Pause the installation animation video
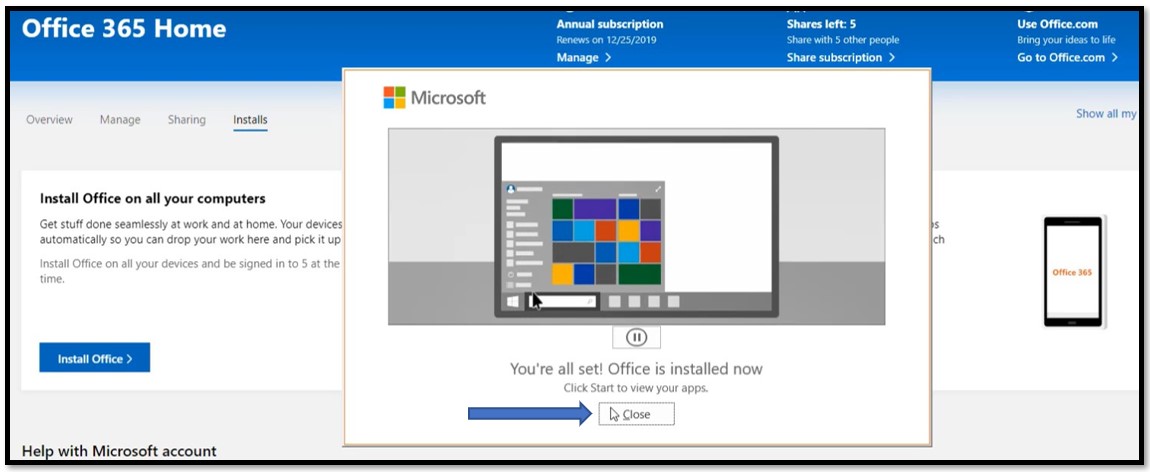1150x472 pixels. pyautogui.click(x=637, y=337)
